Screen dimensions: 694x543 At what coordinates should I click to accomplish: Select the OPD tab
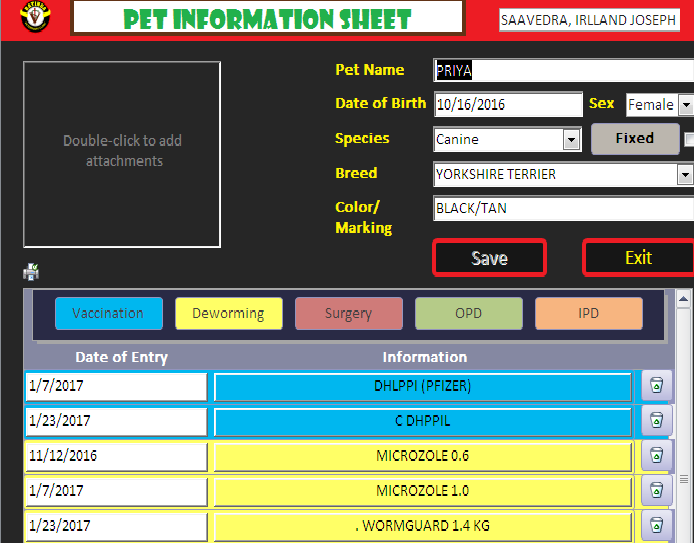pyautogui.click(x=468, y=313)
